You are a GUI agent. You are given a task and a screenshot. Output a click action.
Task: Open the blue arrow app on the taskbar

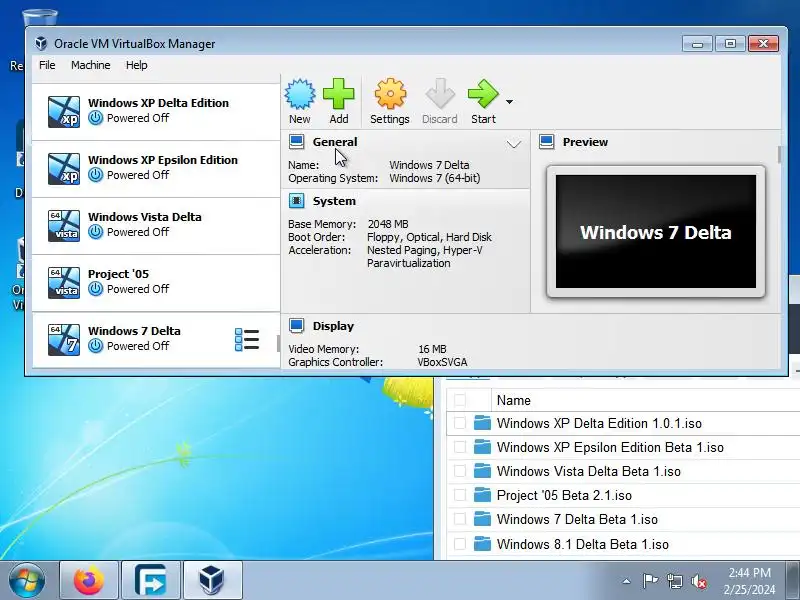click(x=151, y=580)
